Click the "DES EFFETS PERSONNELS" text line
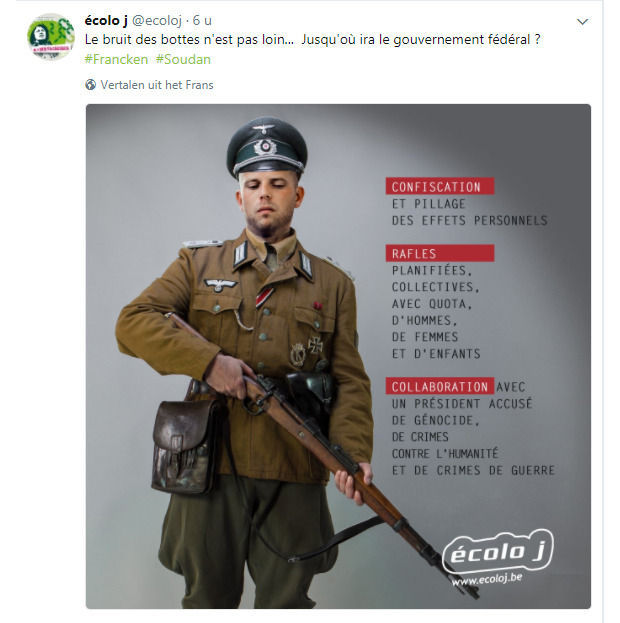The width and height of the screenshot is (620, 623). [x=470, y=220]
